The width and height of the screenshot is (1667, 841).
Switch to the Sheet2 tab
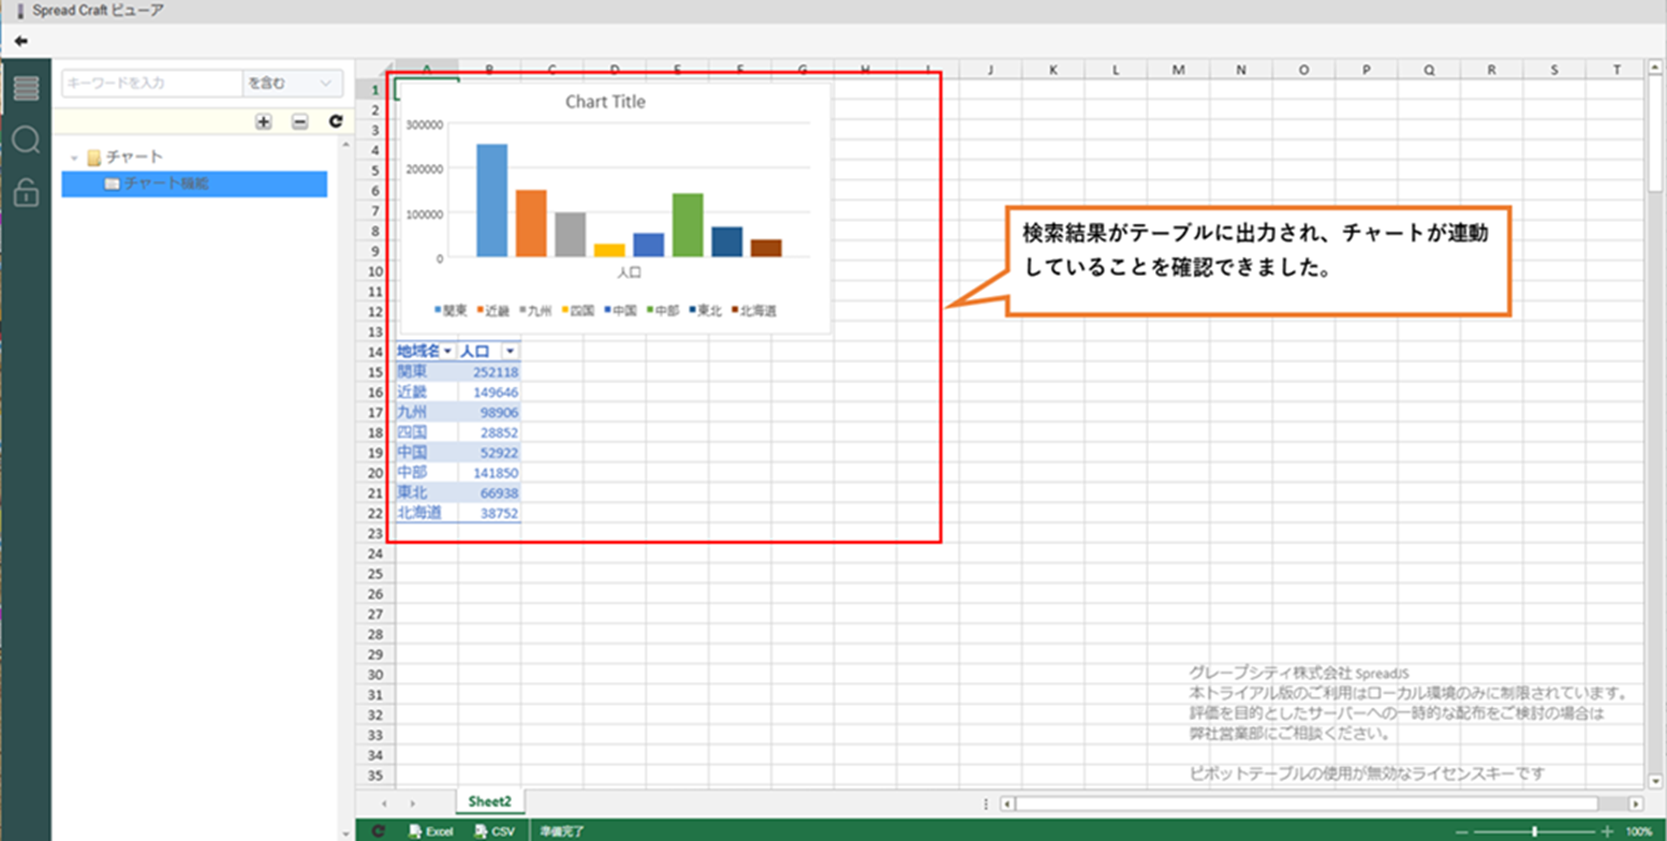pyautogui.click(x=489, y=801)
